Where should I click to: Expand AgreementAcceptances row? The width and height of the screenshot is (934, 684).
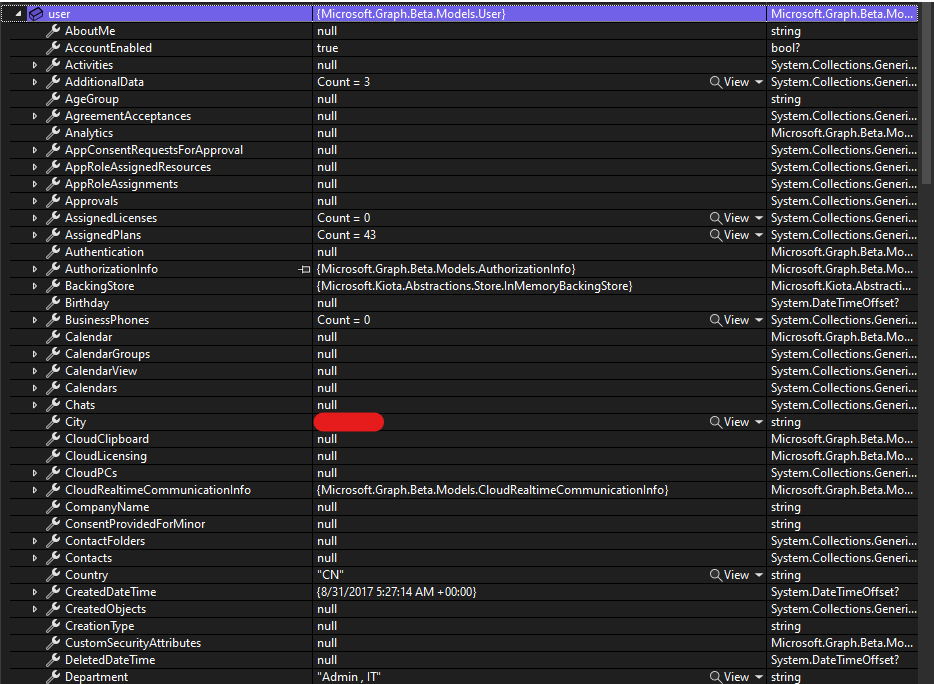pos(35,116)
